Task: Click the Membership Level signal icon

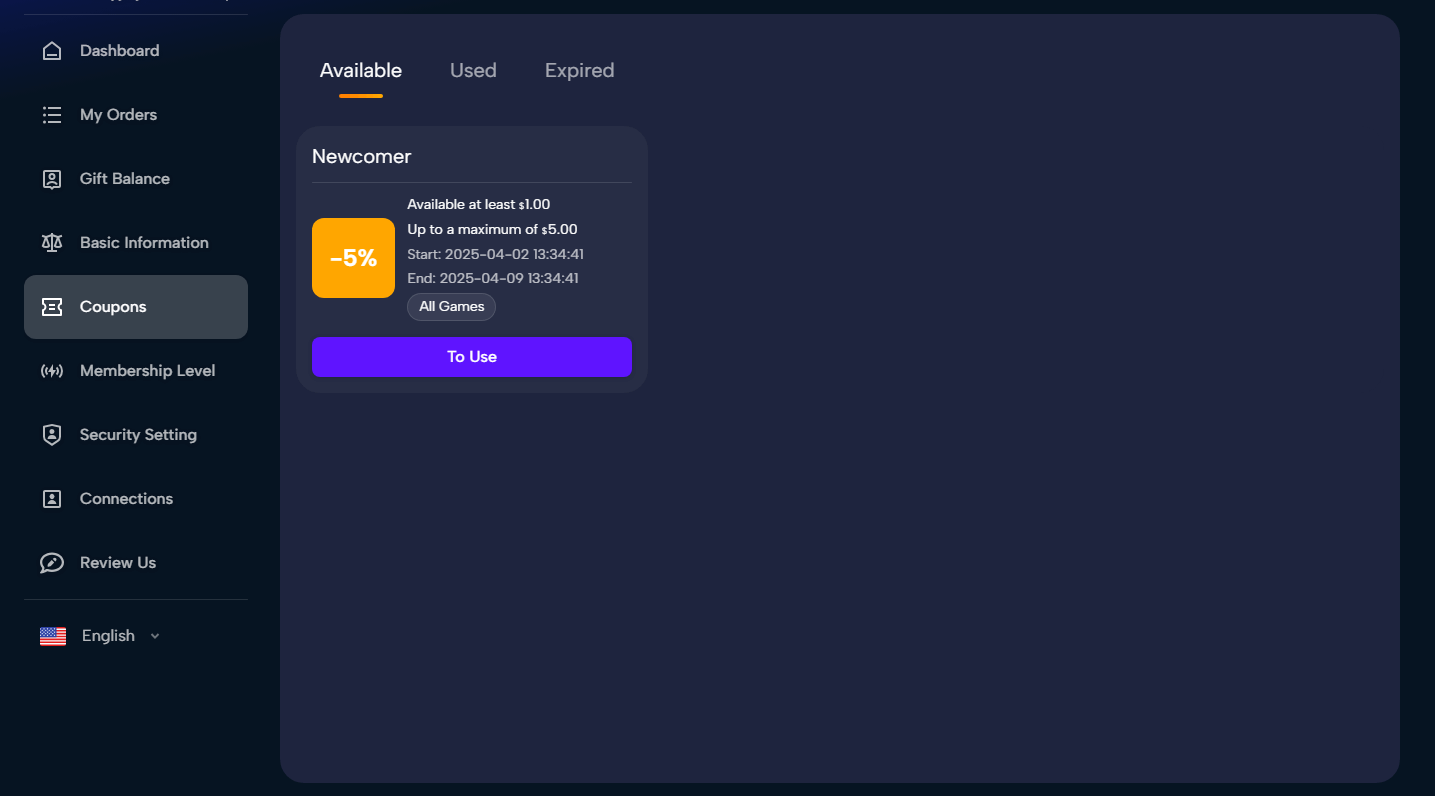Action: coord(52,371)
